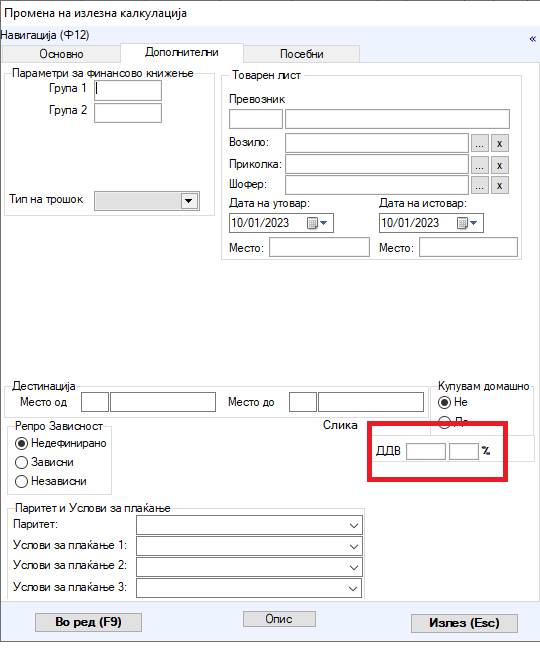Confirm with Во ред (F9) button
Screen dimensions: 540x648
coord(88,622)
